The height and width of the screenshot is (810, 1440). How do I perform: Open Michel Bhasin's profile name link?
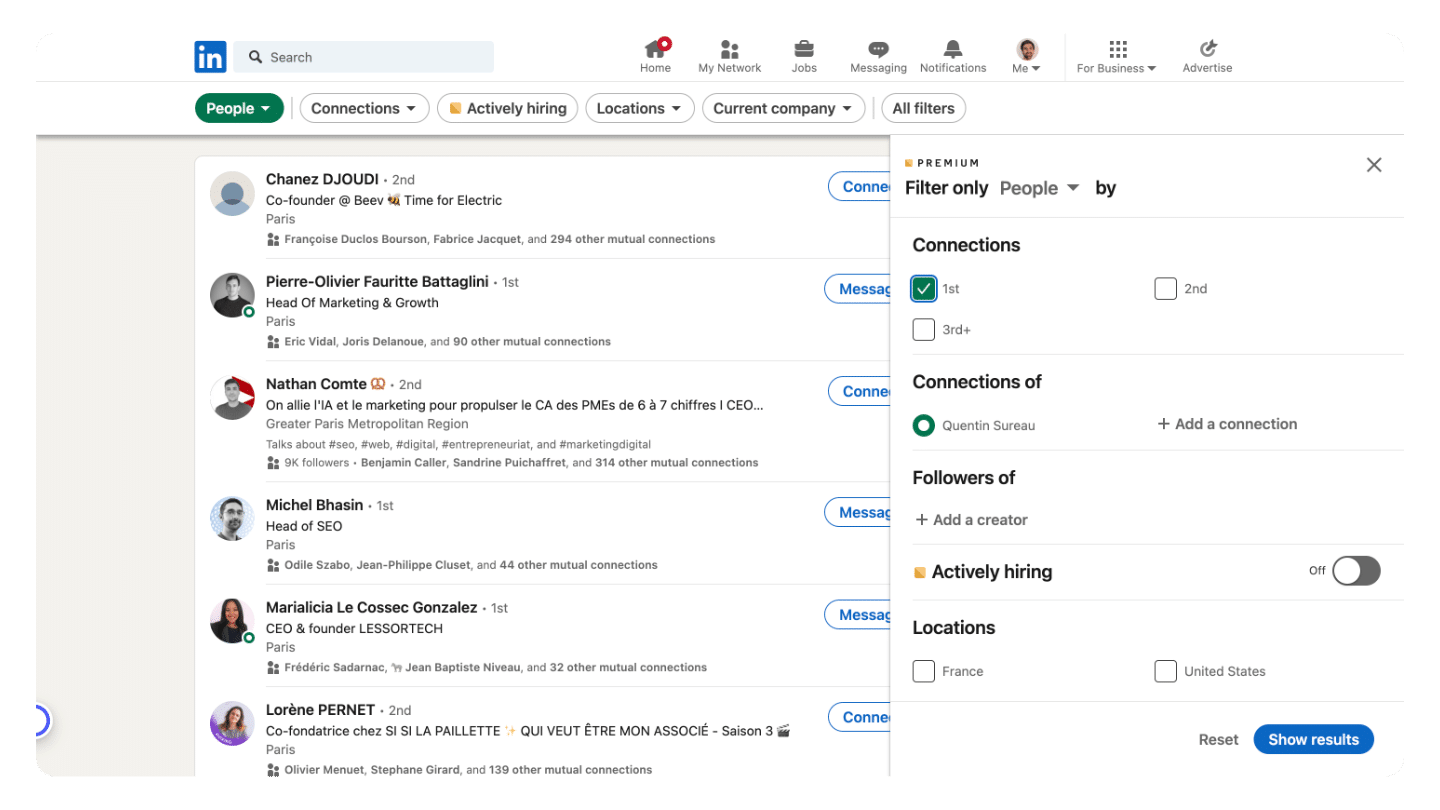pyautogui.click(x=315, y=505)
